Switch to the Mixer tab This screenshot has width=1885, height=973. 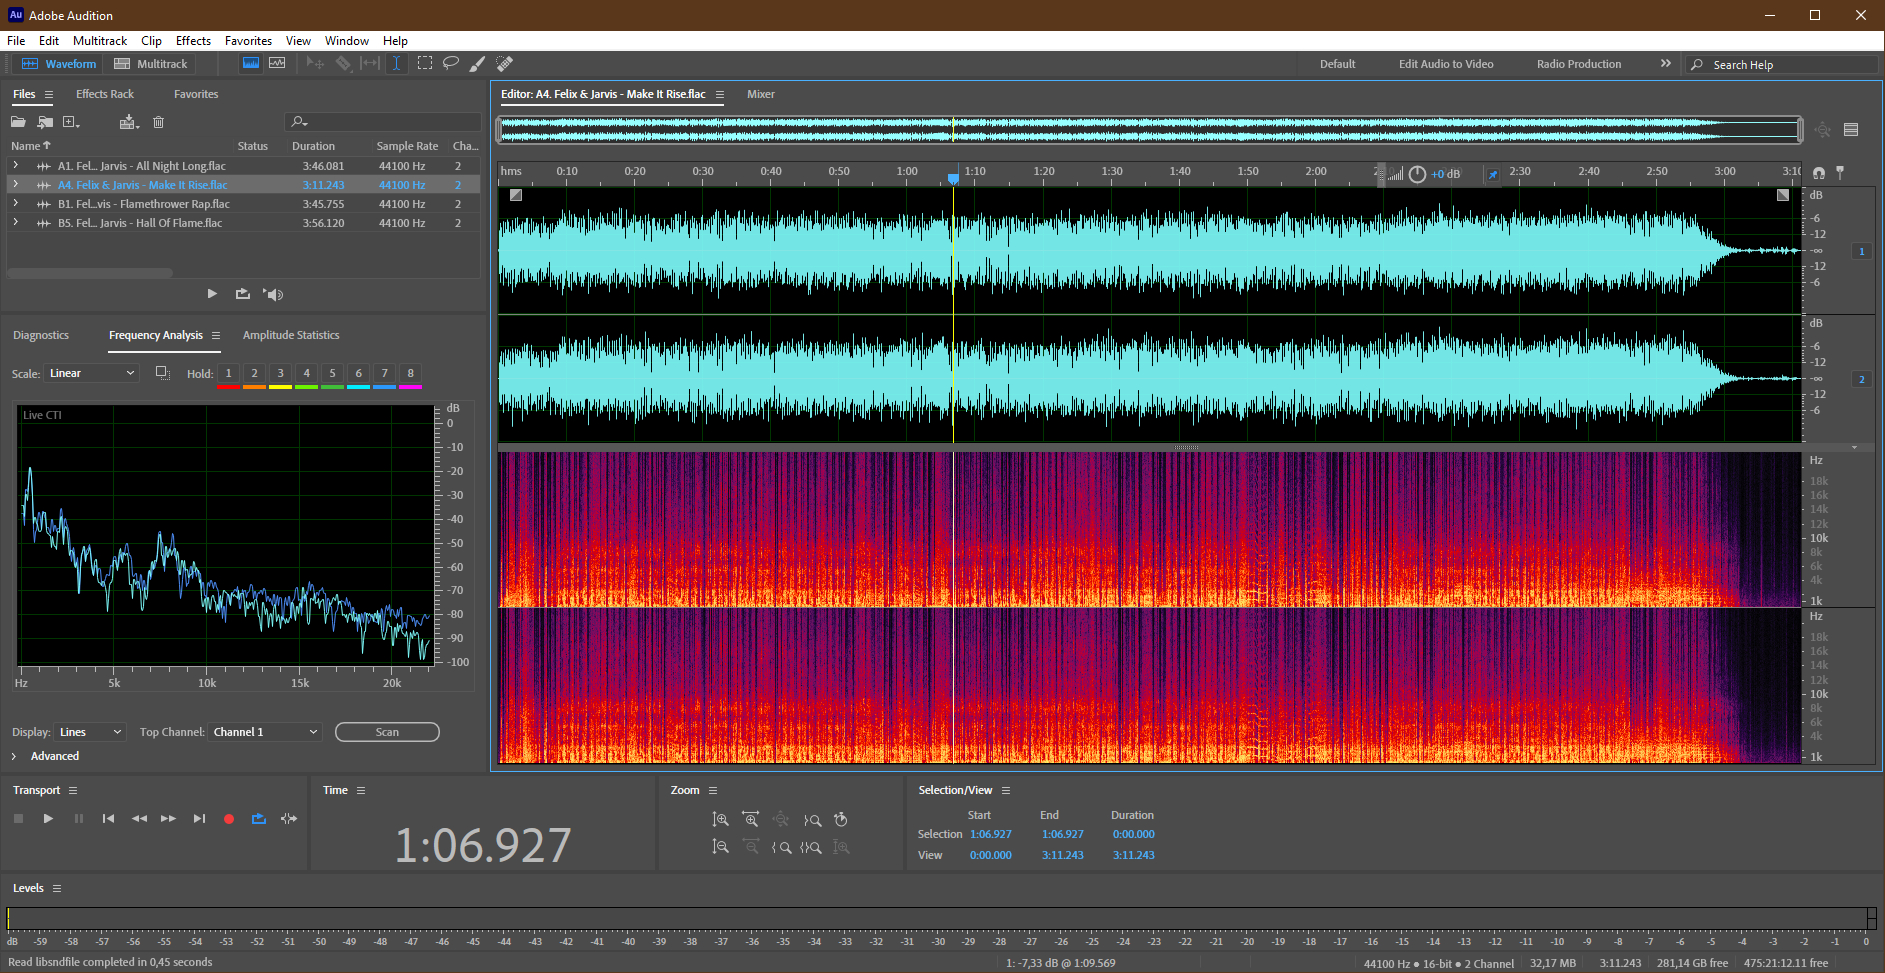[761, 94]
